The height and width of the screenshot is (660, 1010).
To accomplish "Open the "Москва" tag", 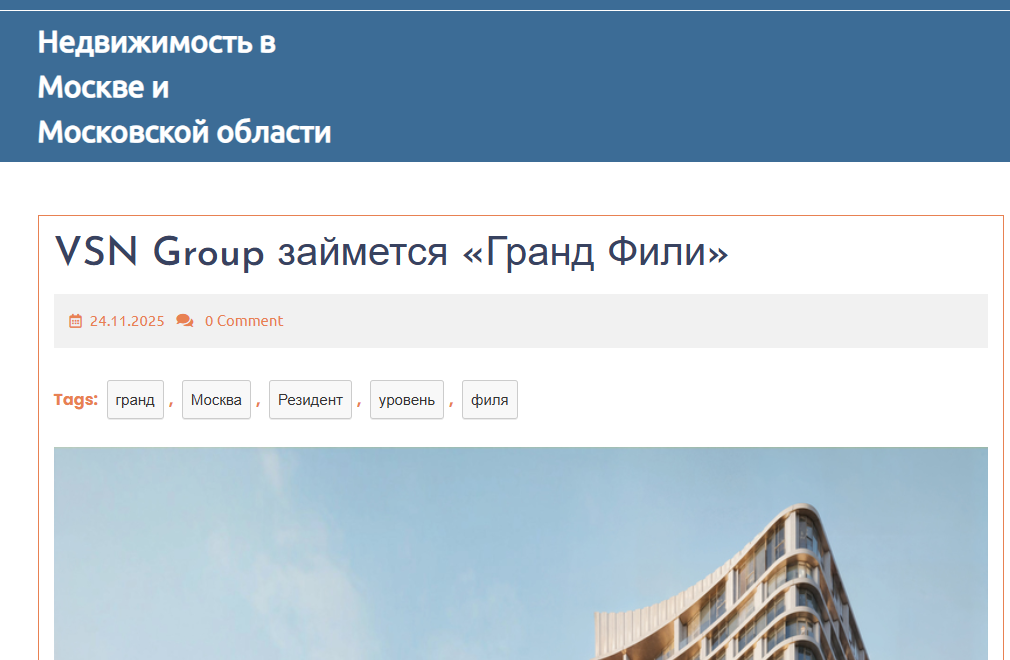I will 216,399.
